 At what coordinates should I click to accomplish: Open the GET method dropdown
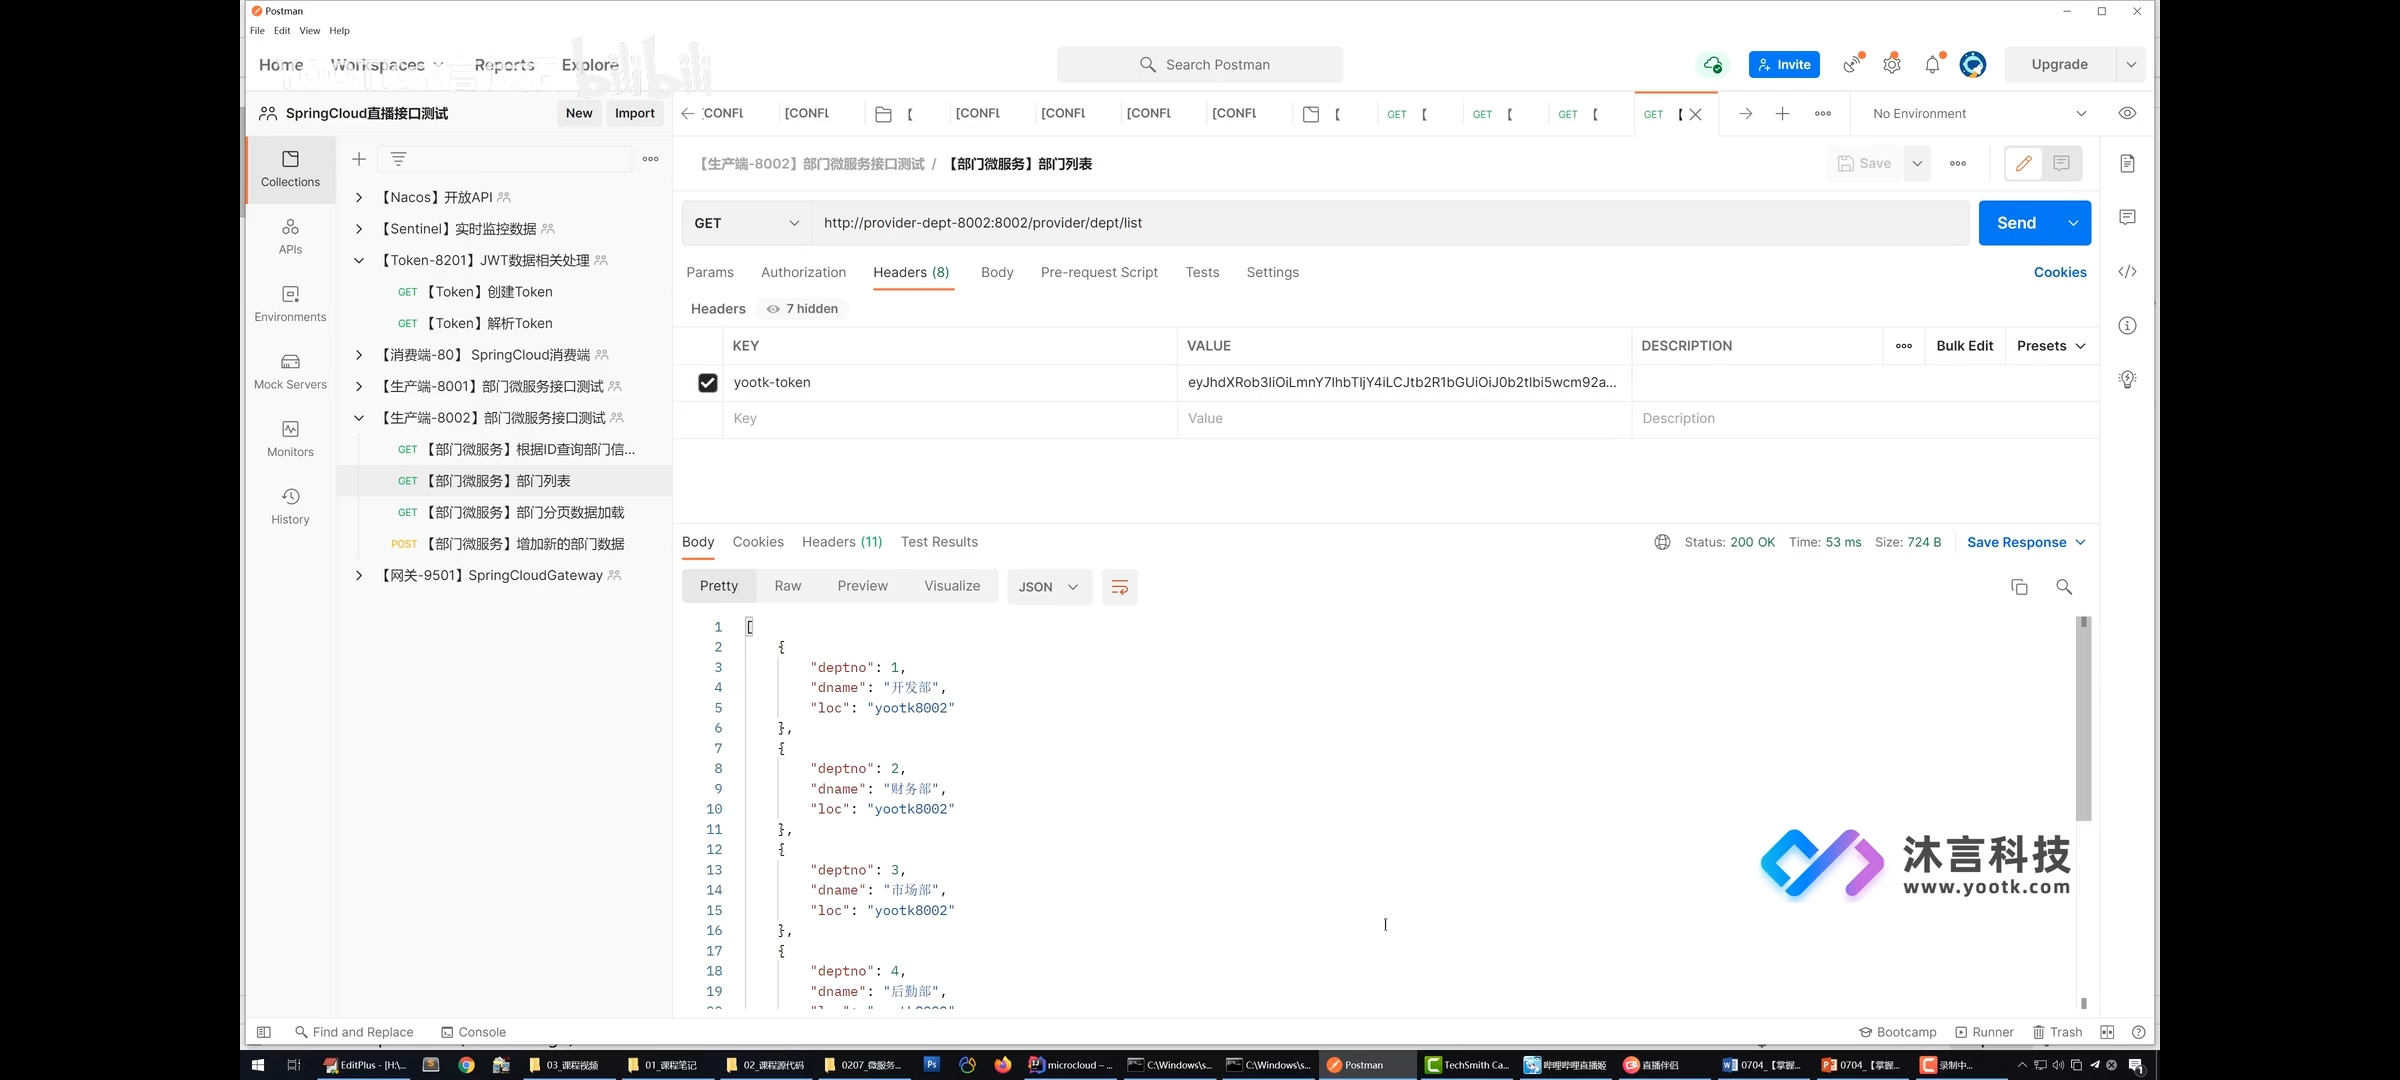coord(747,223)
